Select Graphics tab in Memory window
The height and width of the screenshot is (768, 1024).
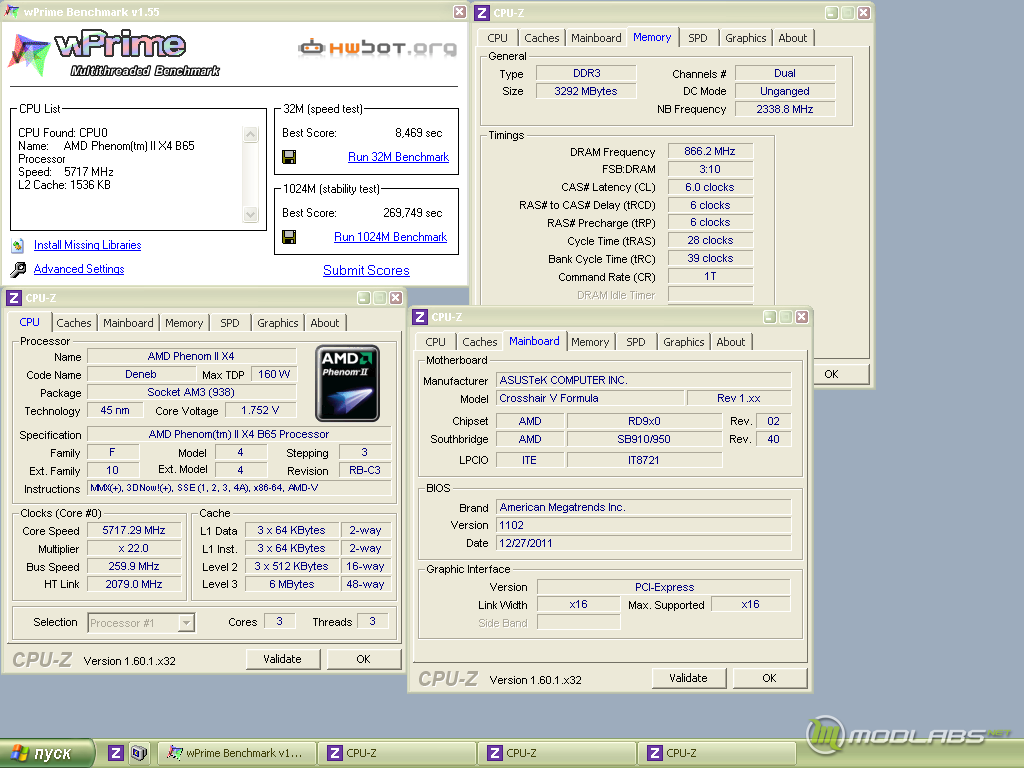[x=746, y=38]
